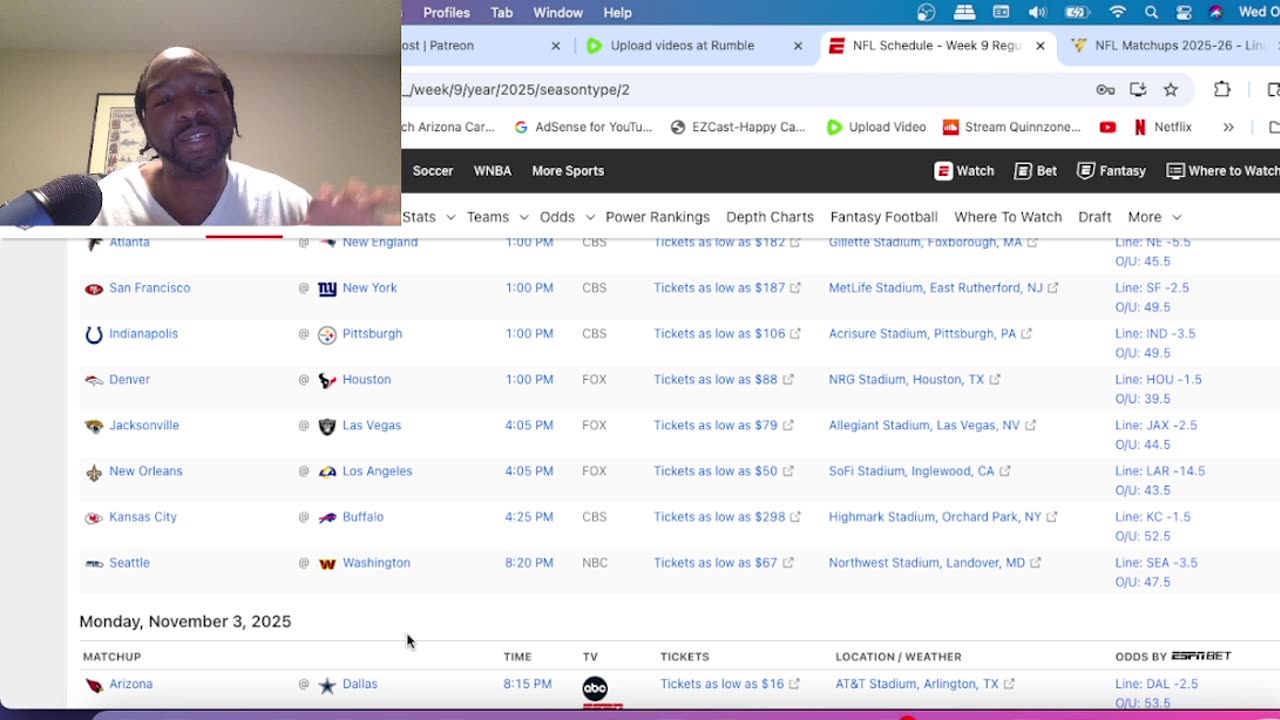This screenshot has width=1280, height=720.
Task: Go to Power Rankings page
Action: (657, 217)
